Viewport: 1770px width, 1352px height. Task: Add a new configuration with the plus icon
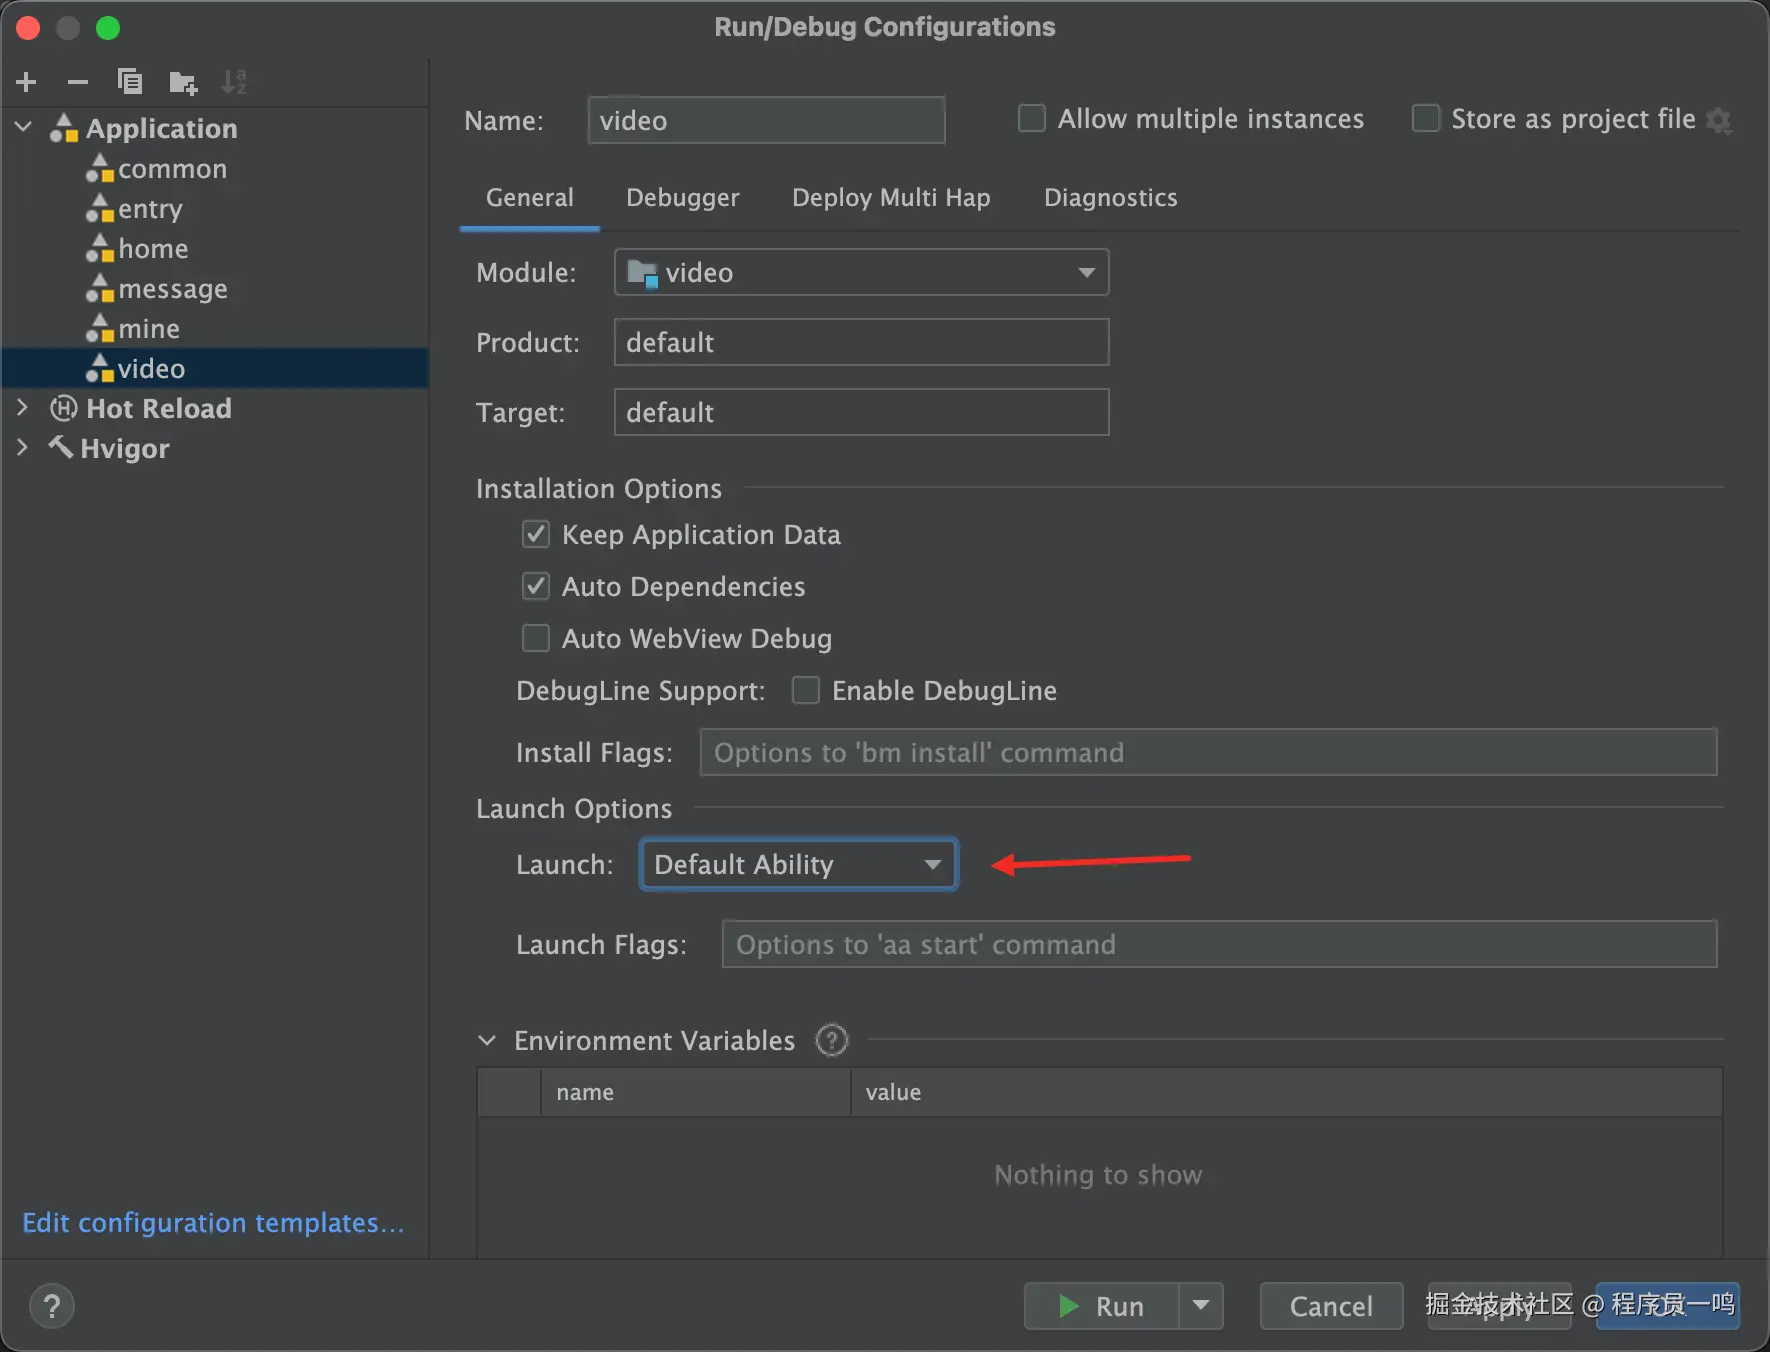[27, 82]
